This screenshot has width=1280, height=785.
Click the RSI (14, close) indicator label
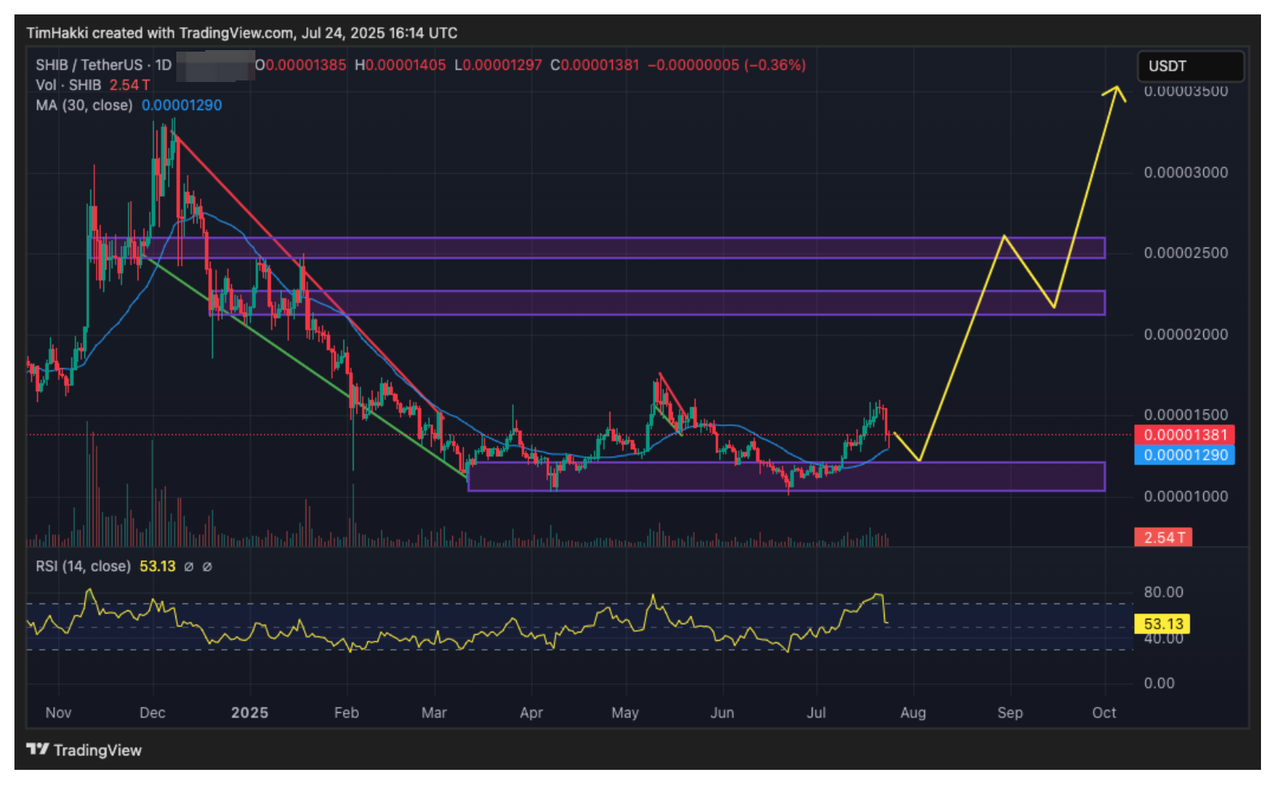tap(80, 566)
